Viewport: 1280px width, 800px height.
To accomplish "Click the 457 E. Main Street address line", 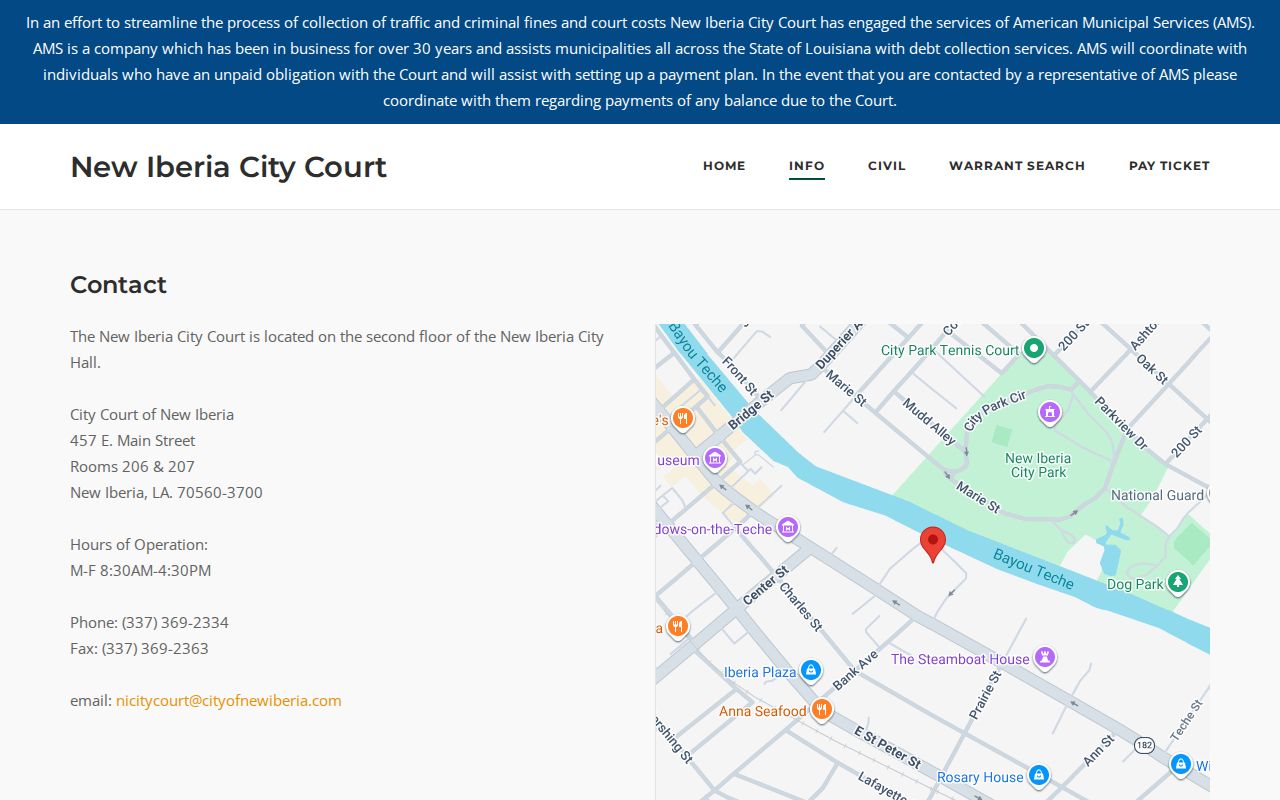I will (x=133, y=440).
